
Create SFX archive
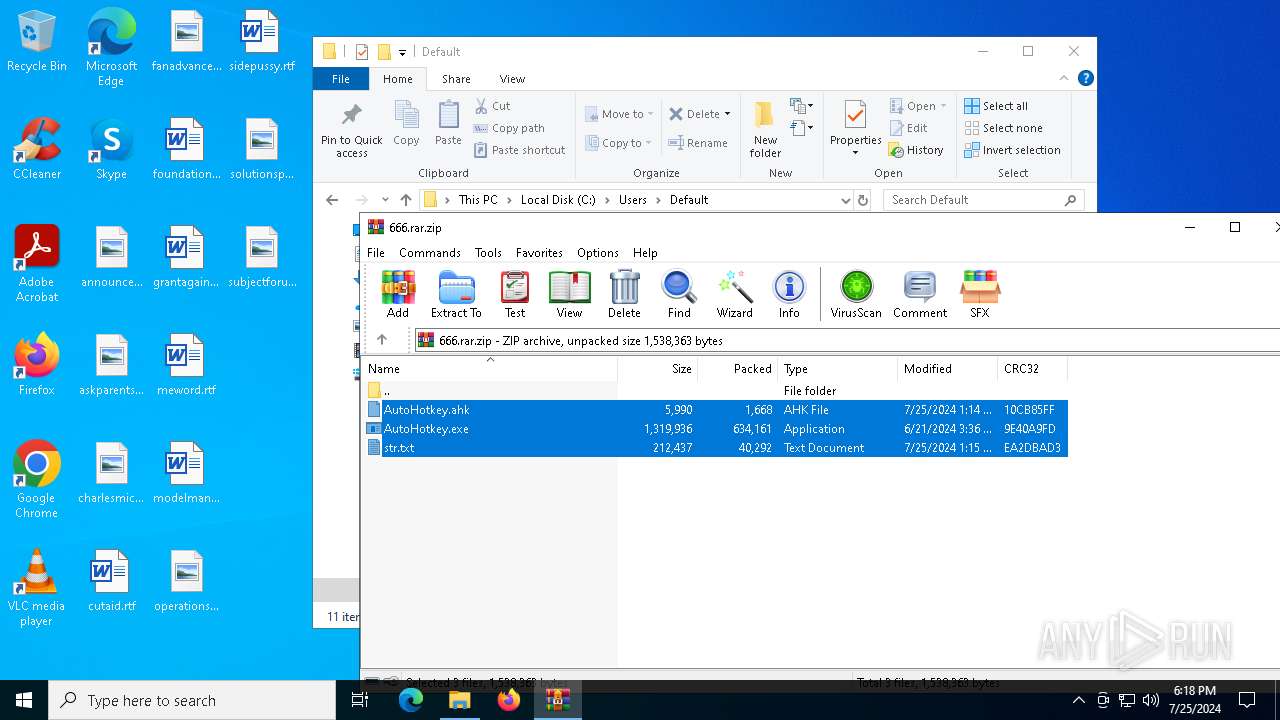[x=980, y=294]
